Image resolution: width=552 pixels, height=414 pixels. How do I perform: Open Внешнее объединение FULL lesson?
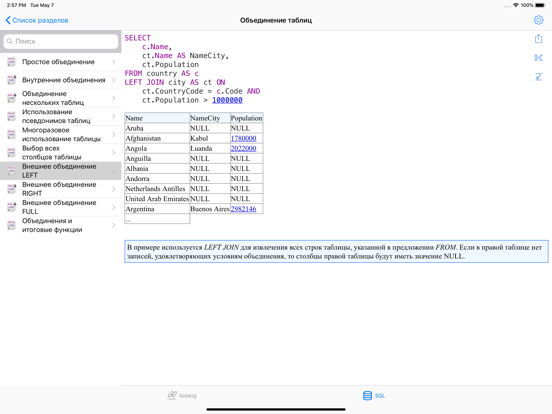point(61,207)
